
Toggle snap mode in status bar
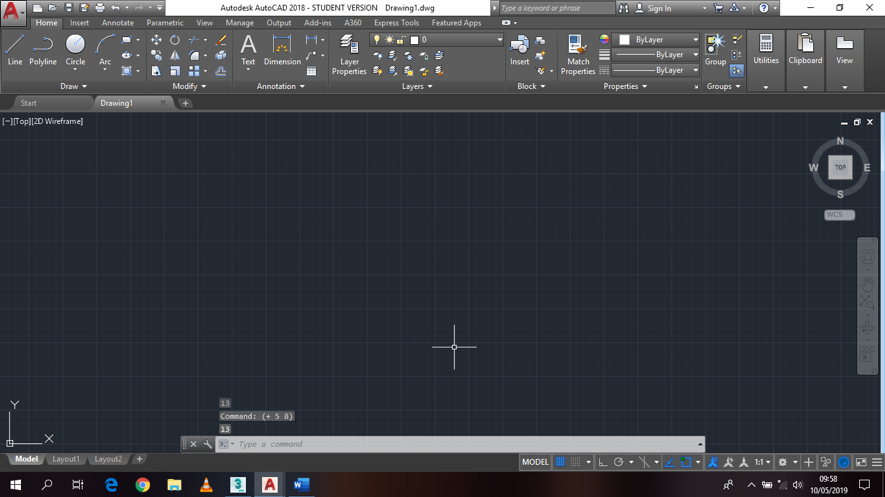(575, 462)
